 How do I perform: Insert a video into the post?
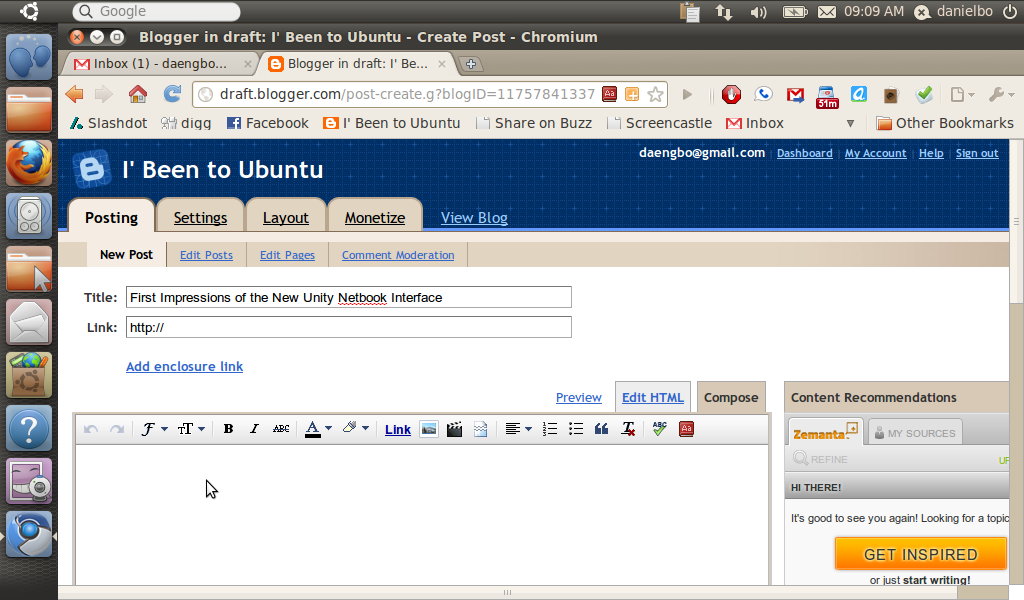click(x=454, y=429)
